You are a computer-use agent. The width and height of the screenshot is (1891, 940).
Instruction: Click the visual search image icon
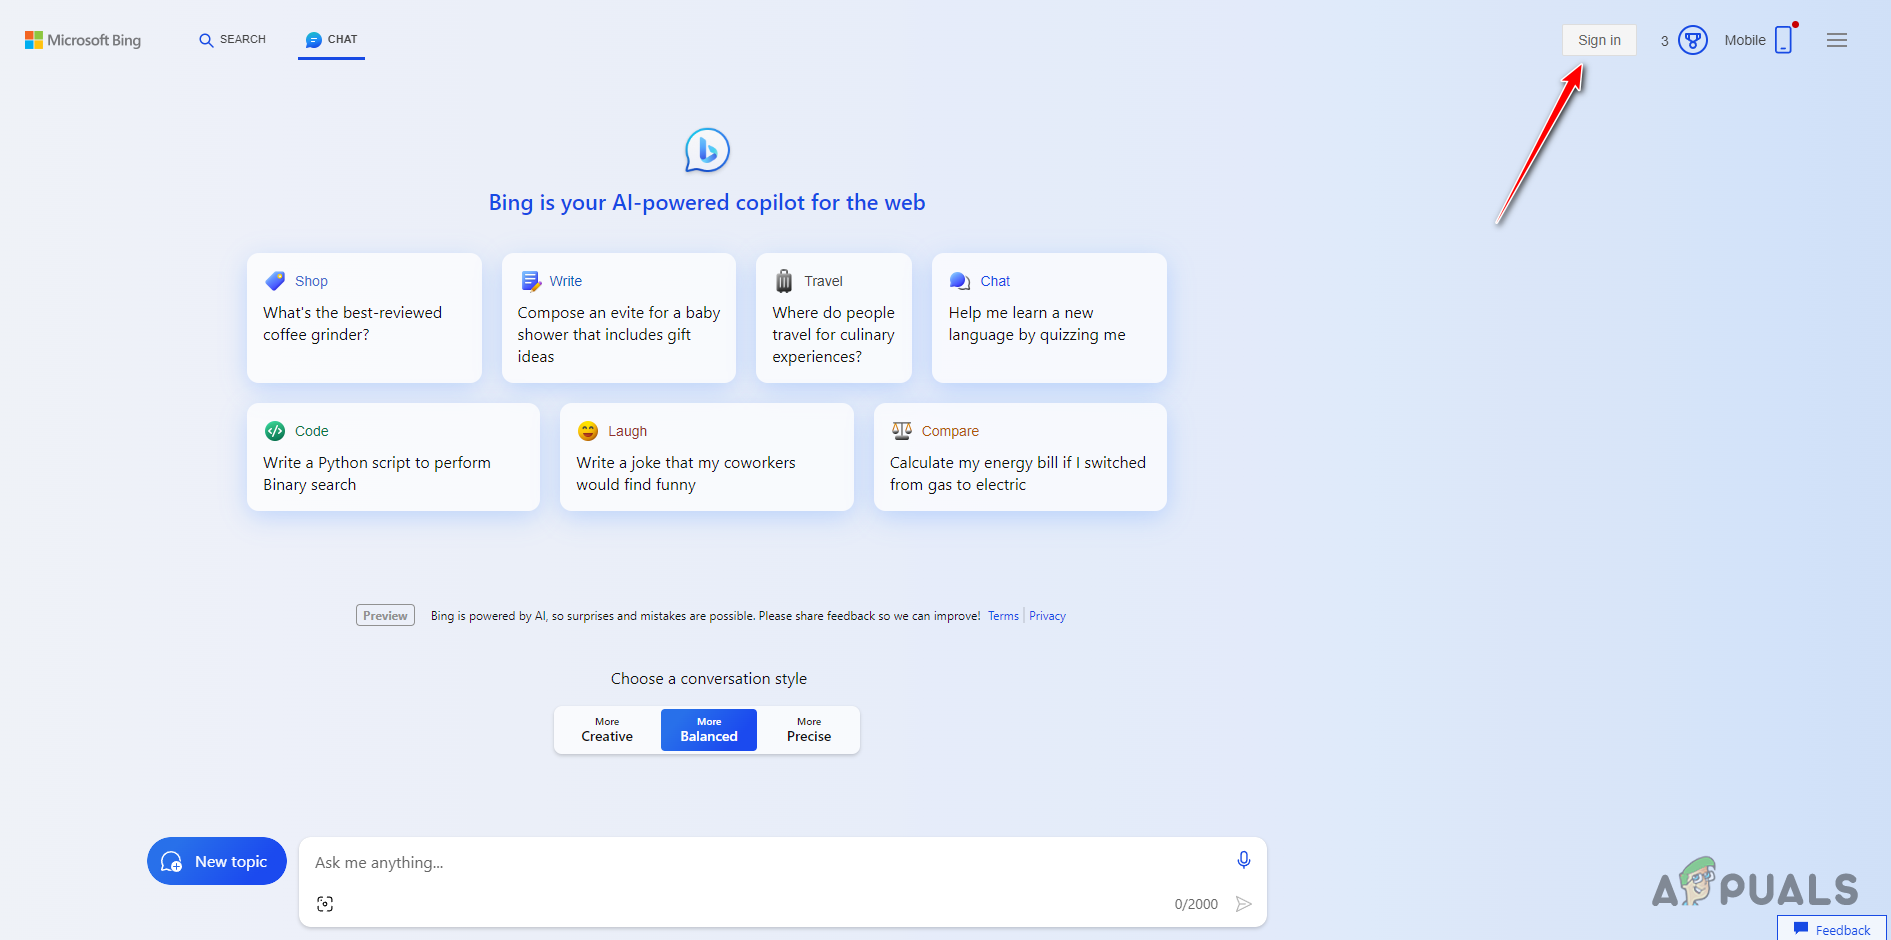325,904
